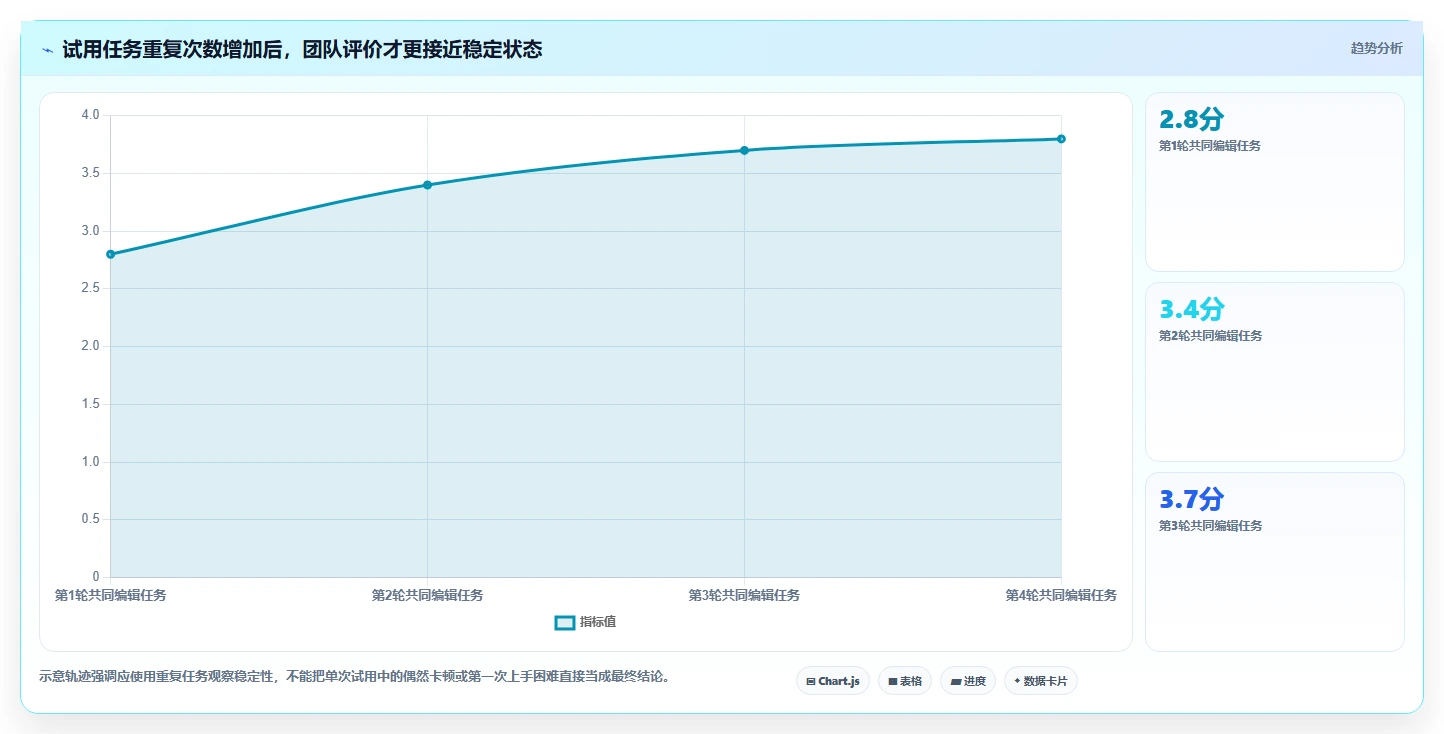This screenshot has height=734, width=1444.
Task: Click the 表格 tag
Action: [x=905, y=681]
